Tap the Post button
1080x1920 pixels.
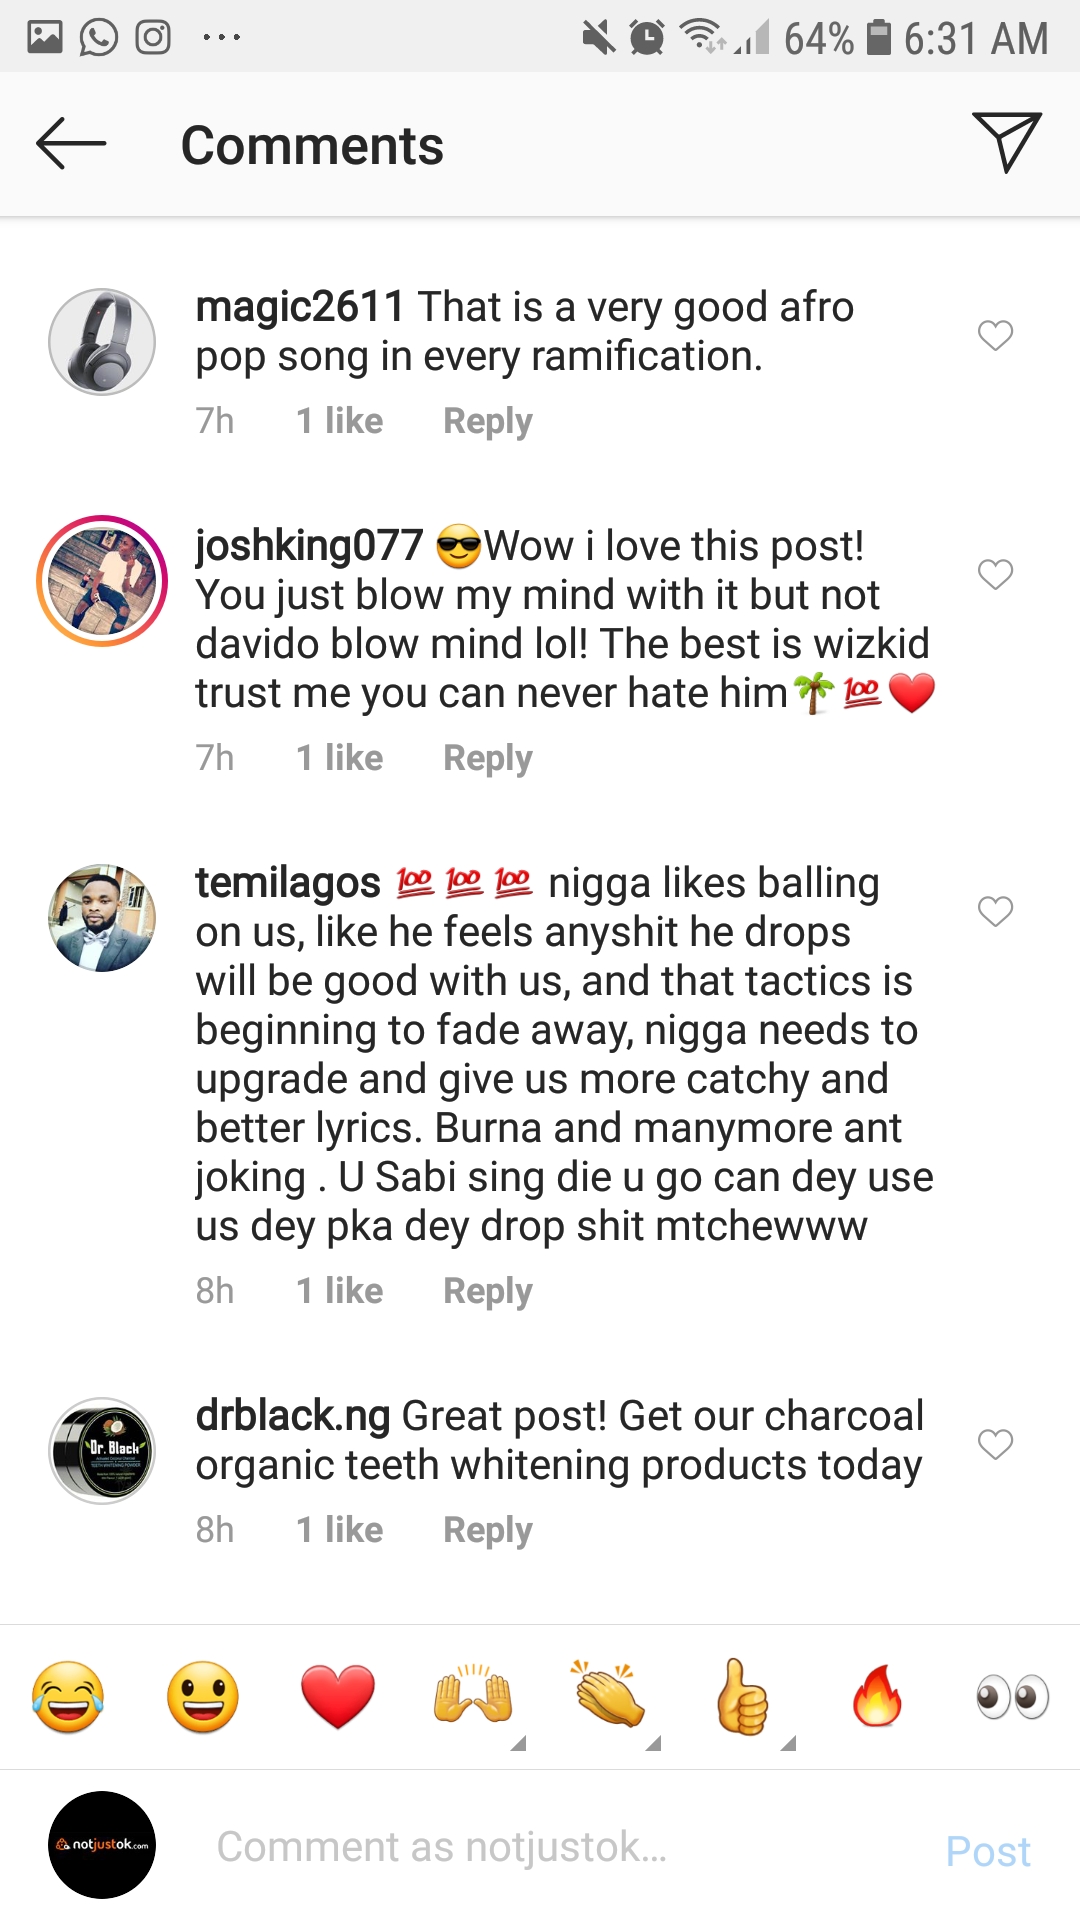coord(987,1851)
